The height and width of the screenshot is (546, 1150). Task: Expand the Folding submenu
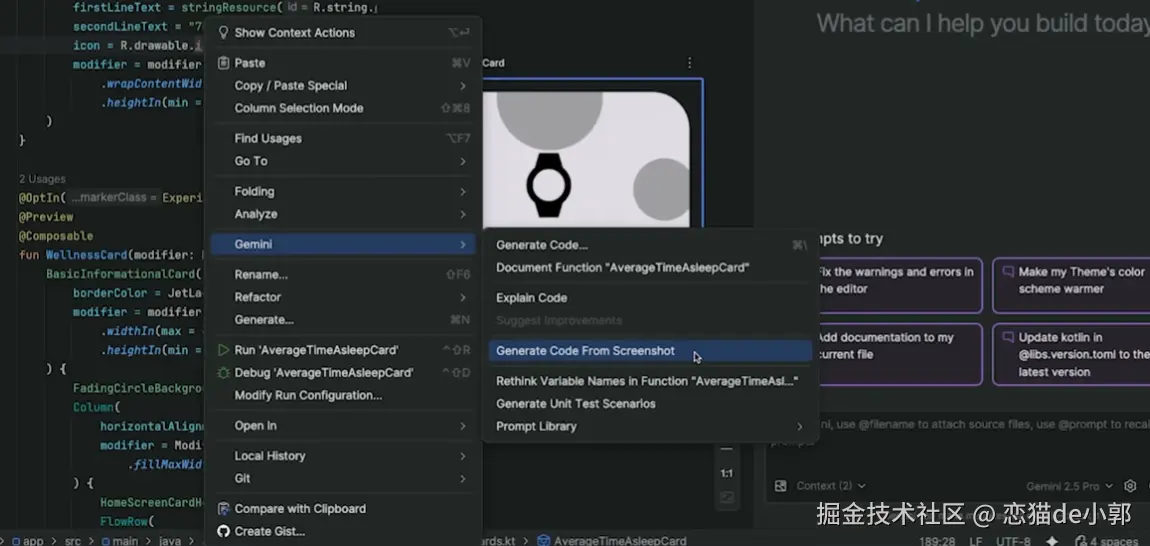343,192
